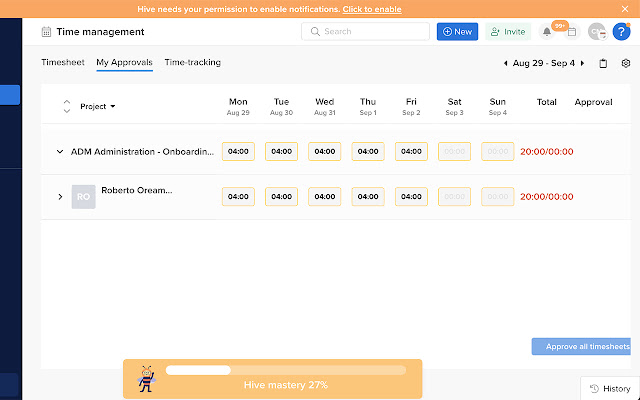Image resolution: width=640 pixels, height=400 pixels.
Task: Click the clipboard icon near date range
Action: 603,64
